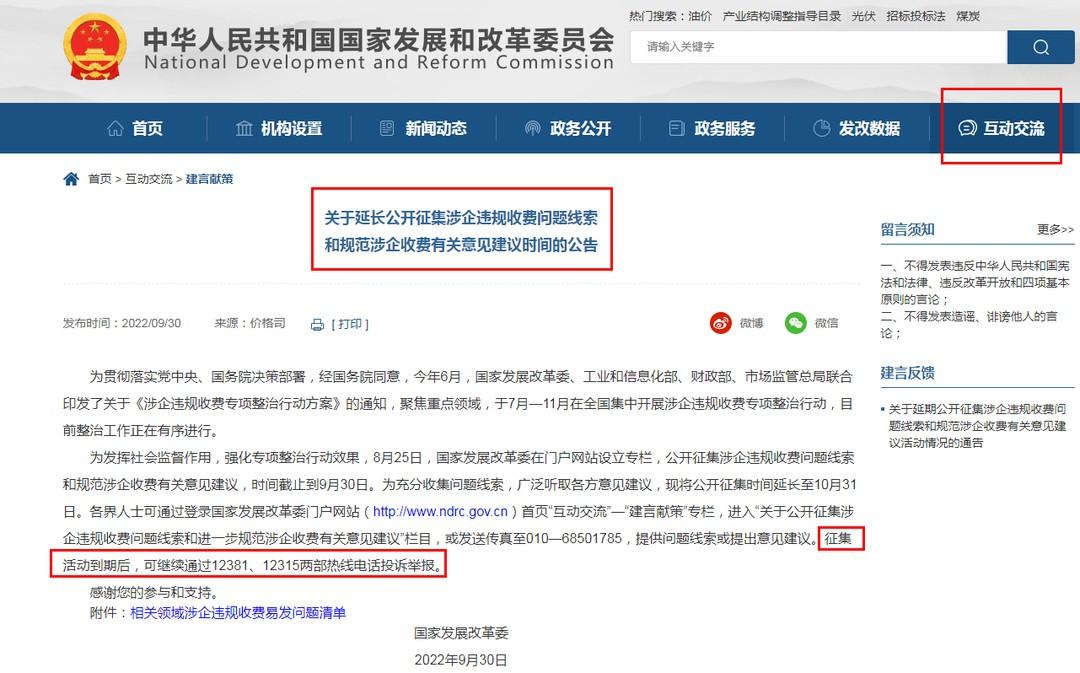Screen dimensions: 1080x673
Task: Open the 建言反馈 feedback article link
Action: click(x=977, y=426)
